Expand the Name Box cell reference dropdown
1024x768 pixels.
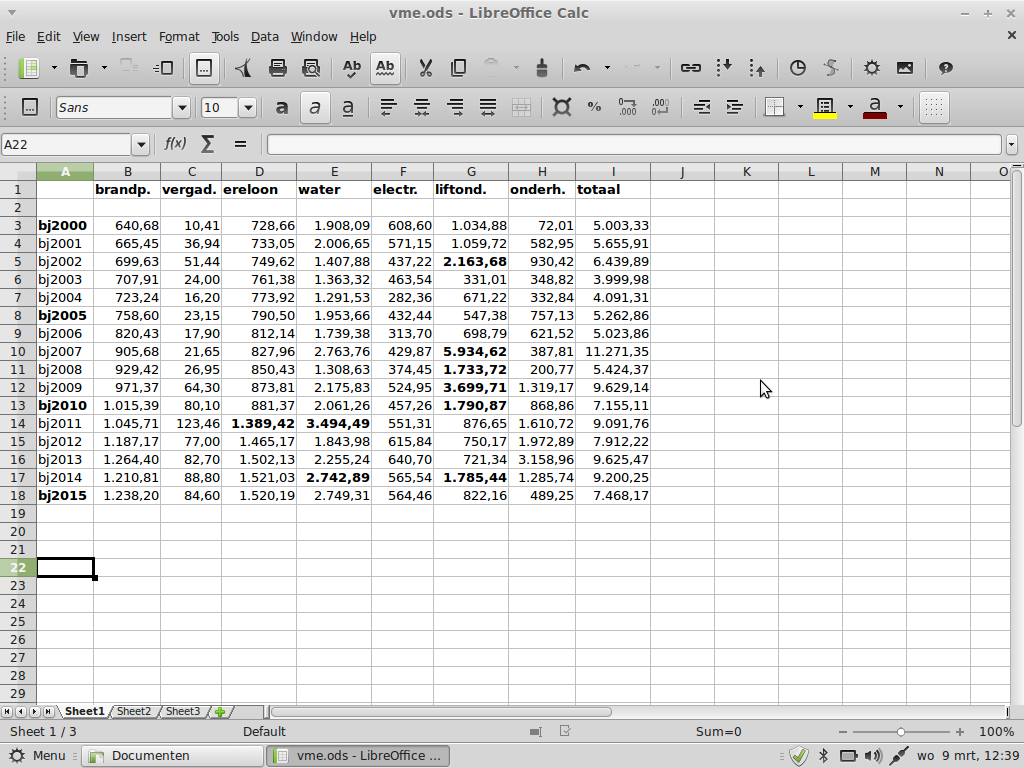pyautogui.click(x=140, y=145)
